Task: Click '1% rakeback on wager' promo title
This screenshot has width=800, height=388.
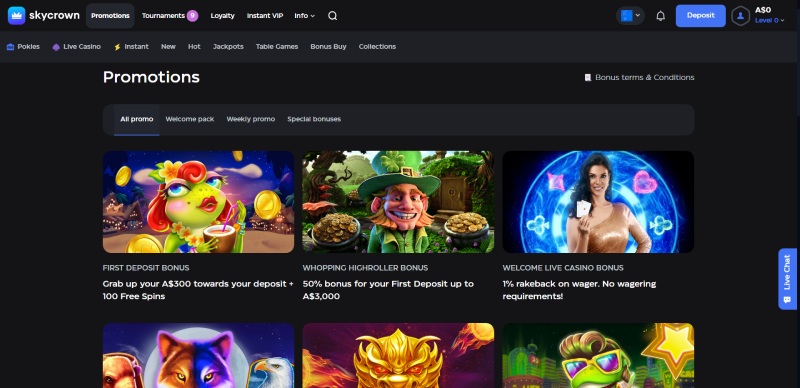Action: (579, 290)
